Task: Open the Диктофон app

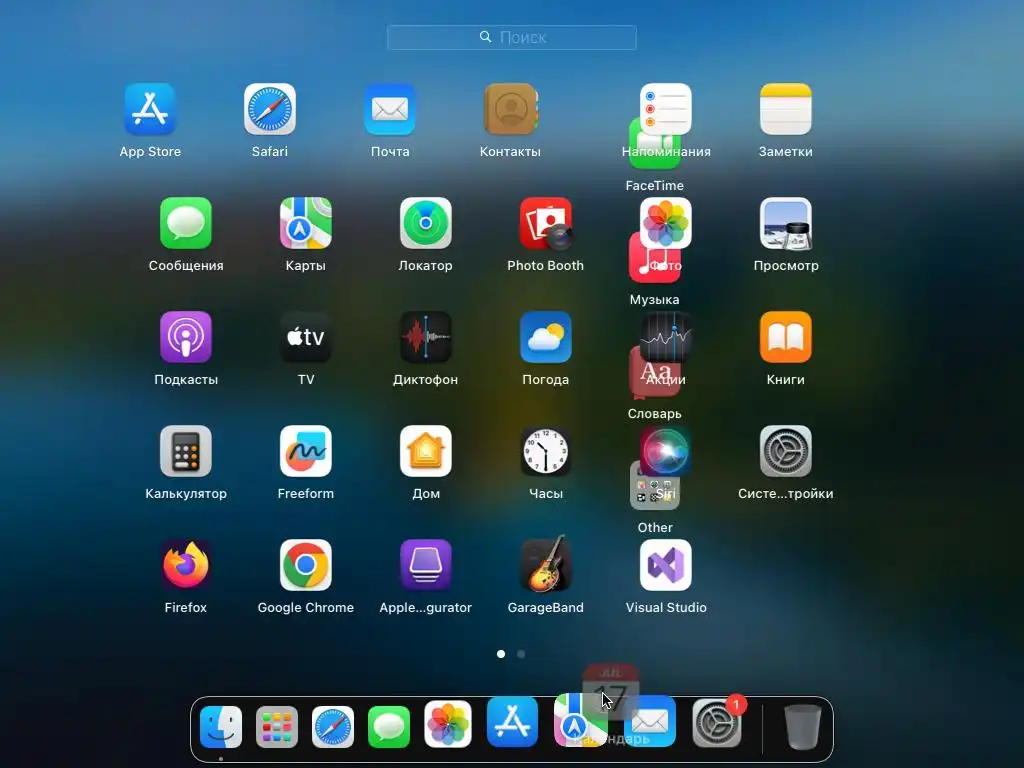Action: (426, 337)
